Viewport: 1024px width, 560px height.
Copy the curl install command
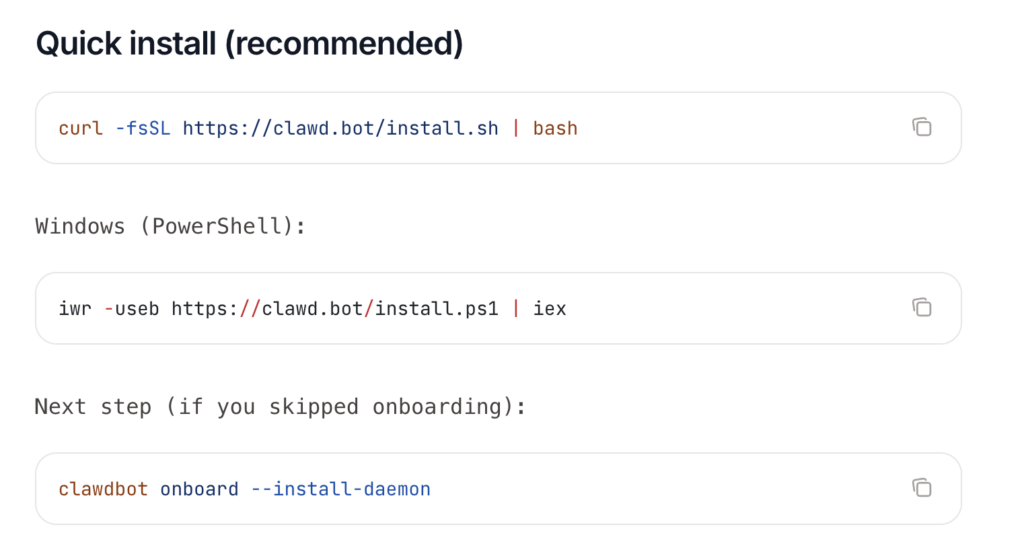pyautogui.click(x=921, y=127)
